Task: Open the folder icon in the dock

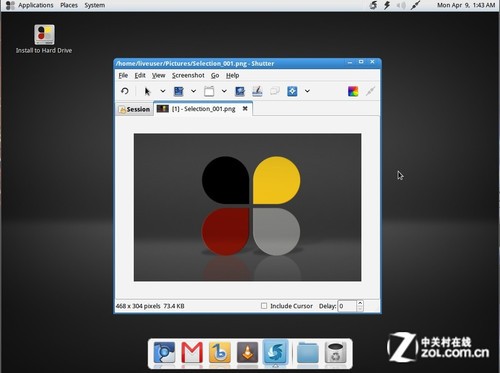Action: tap(307, 353)
